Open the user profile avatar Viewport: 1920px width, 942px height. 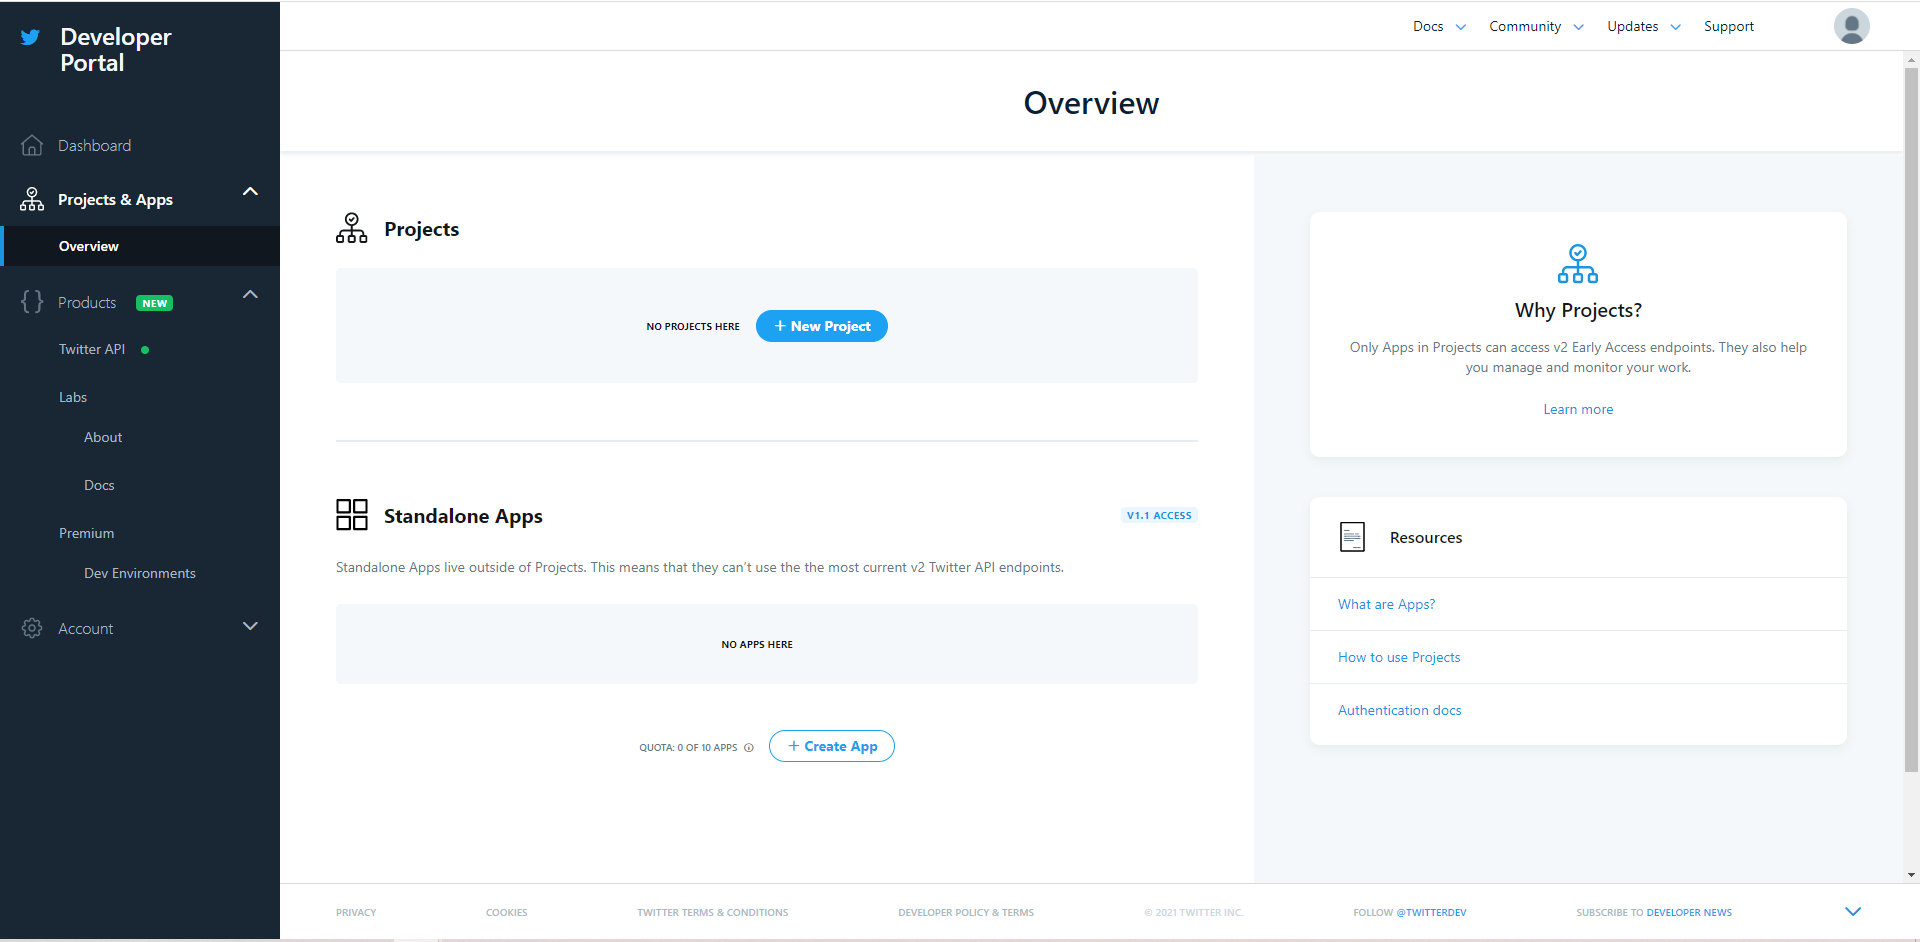1851,26
